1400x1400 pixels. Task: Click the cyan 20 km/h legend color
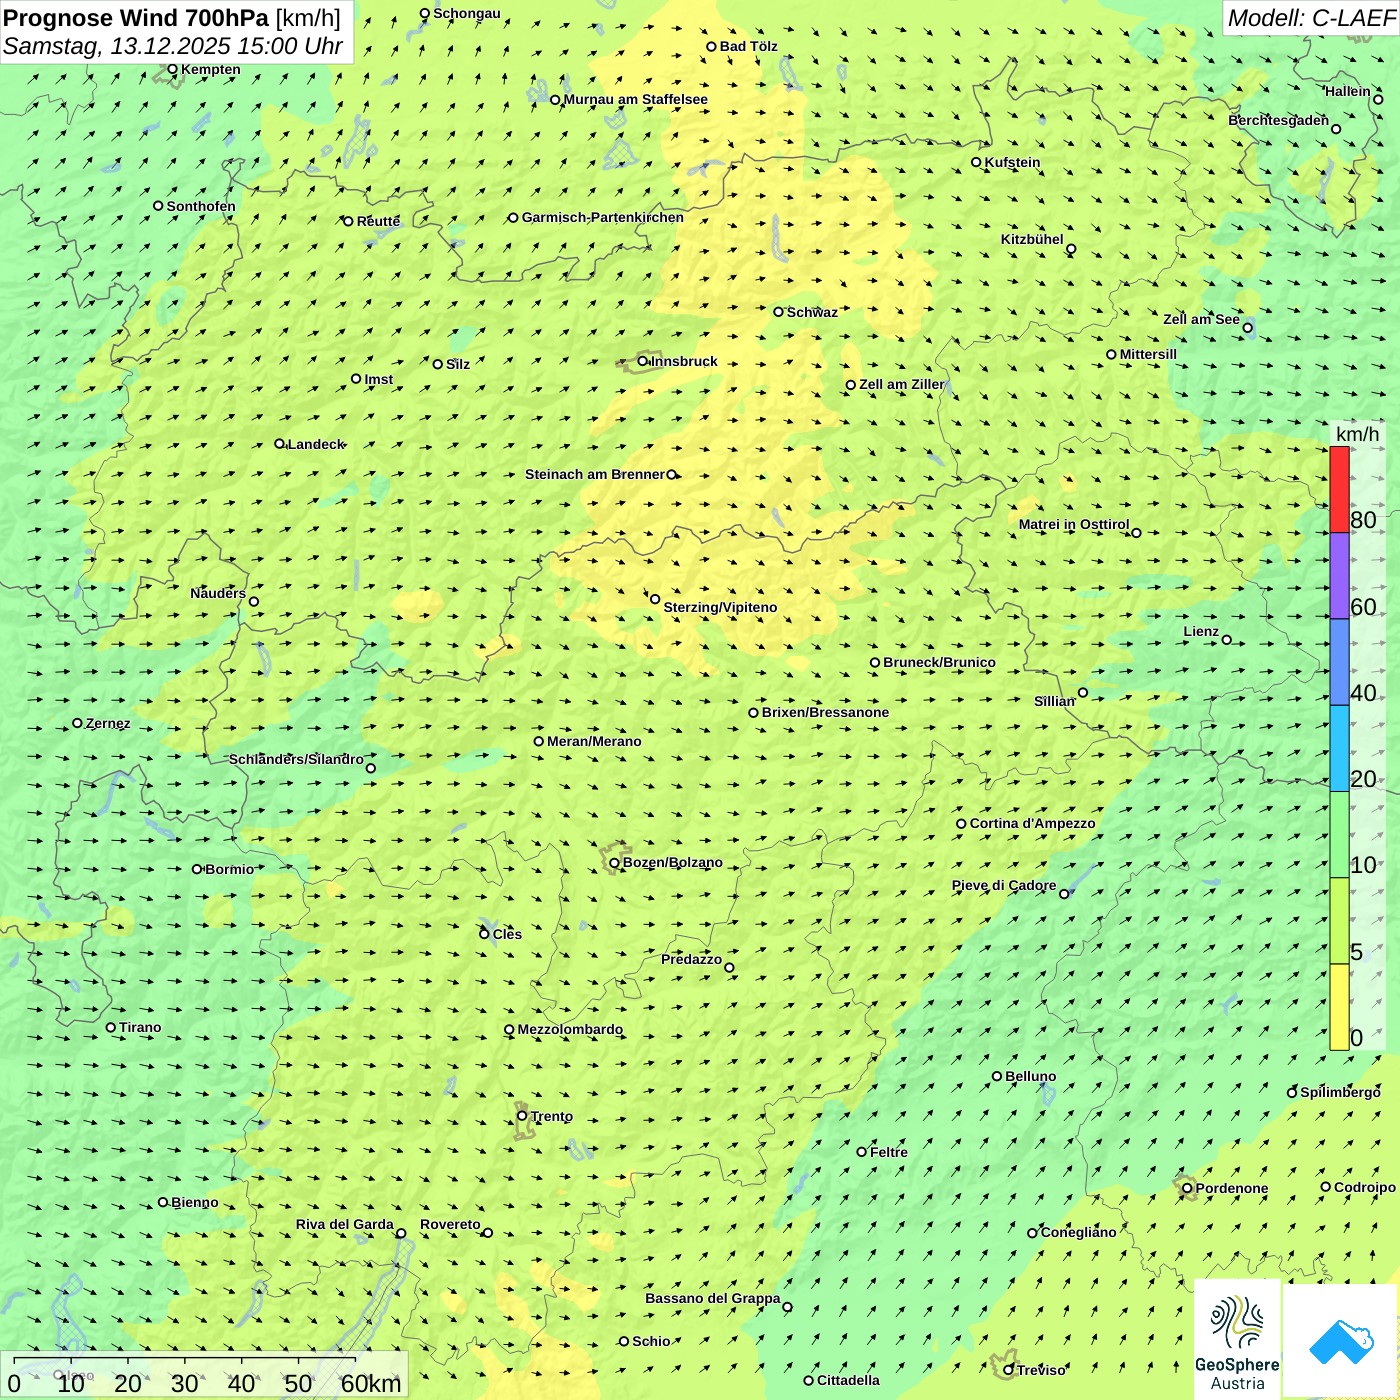tap(1339, 749)
